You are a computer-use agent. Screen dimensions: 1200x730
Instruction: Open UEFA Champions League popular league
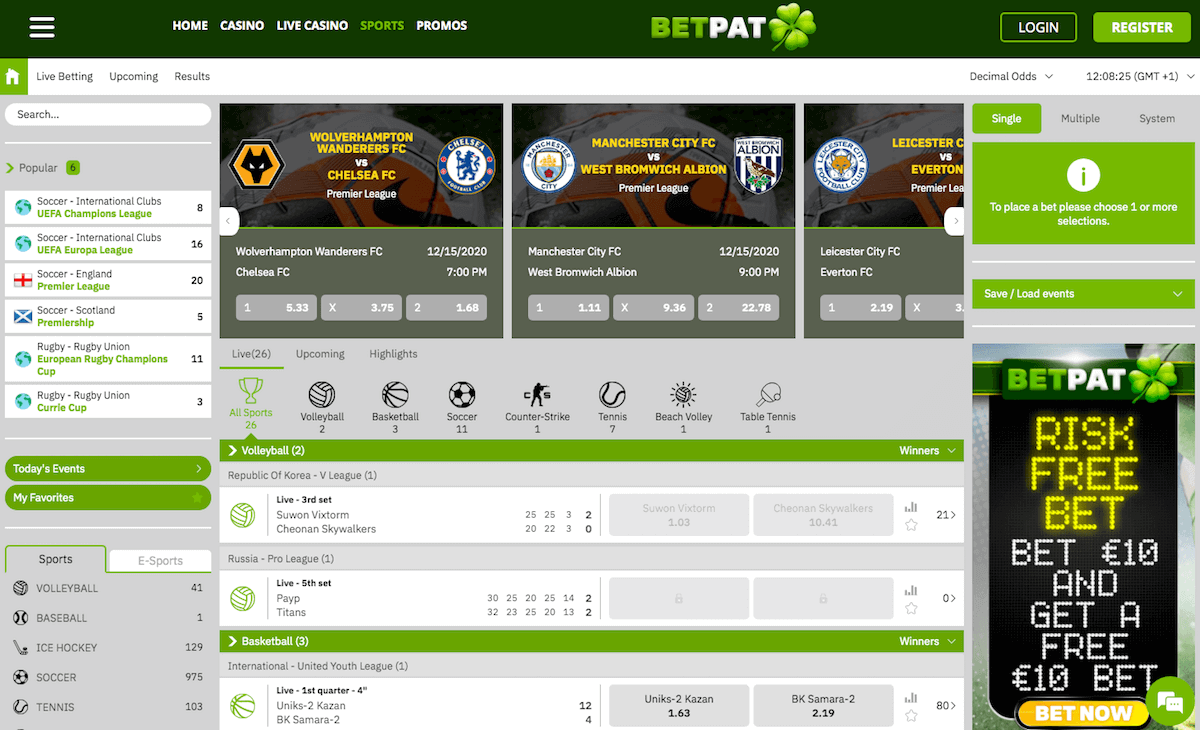[x=108, y=208]
